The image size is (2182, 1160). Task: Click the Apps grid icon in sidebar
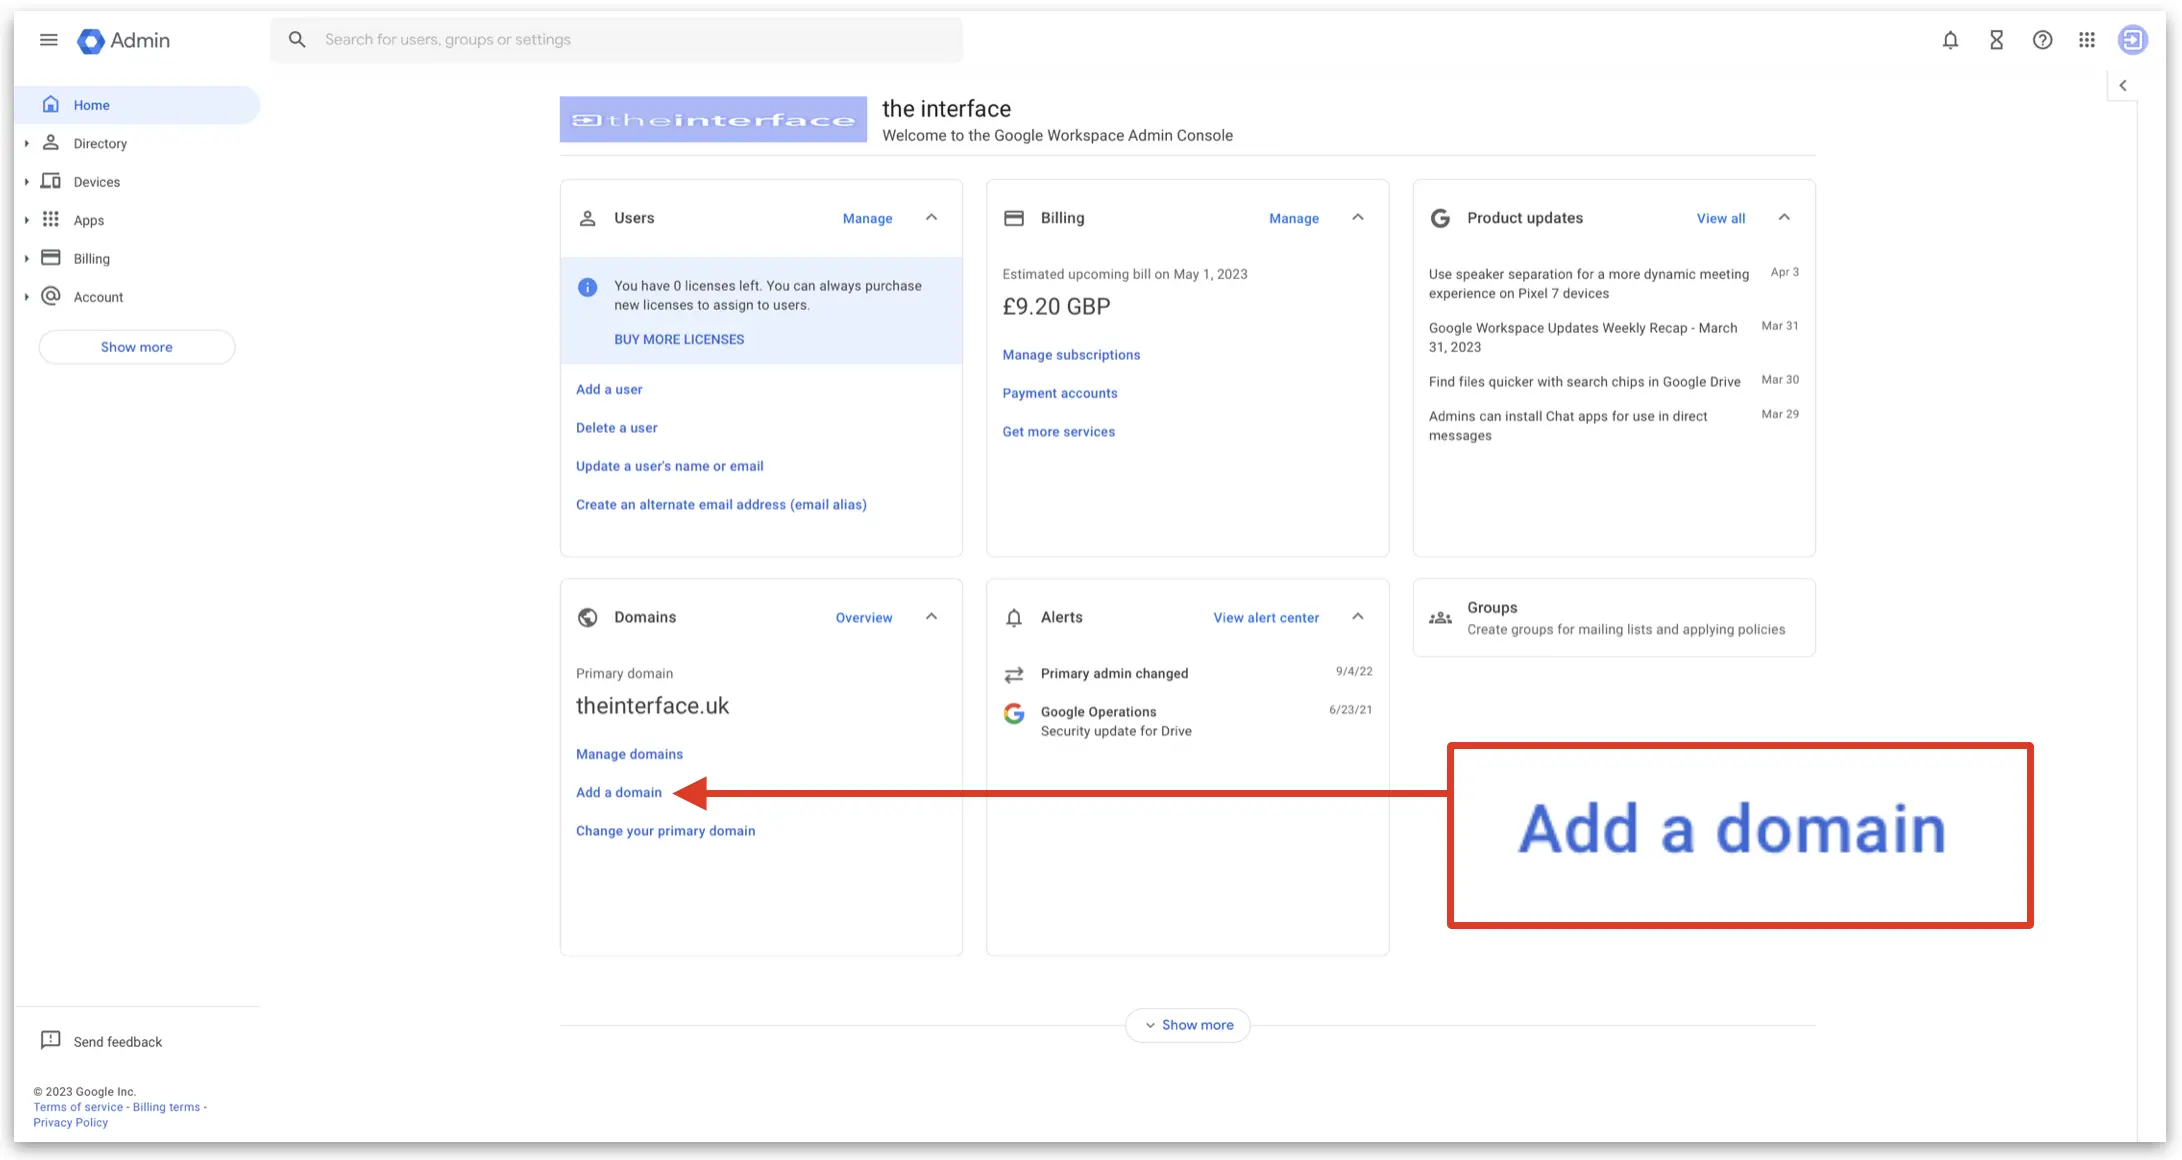click(51, 219)
